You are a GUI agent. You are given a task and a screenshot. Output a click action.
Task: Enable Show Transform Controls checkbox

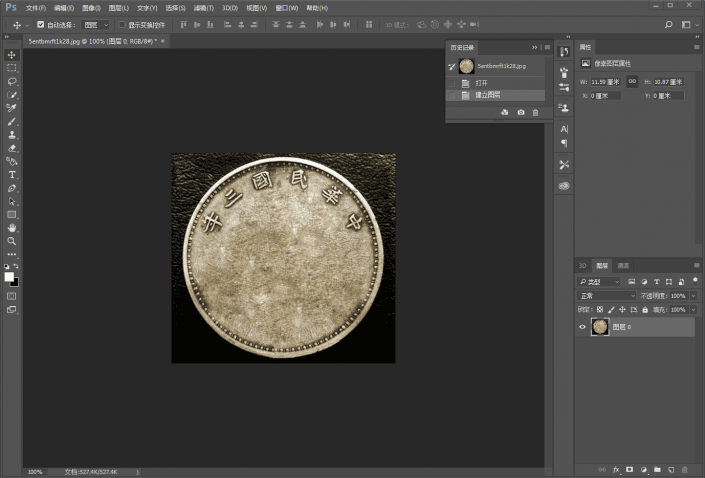[121, 25]
